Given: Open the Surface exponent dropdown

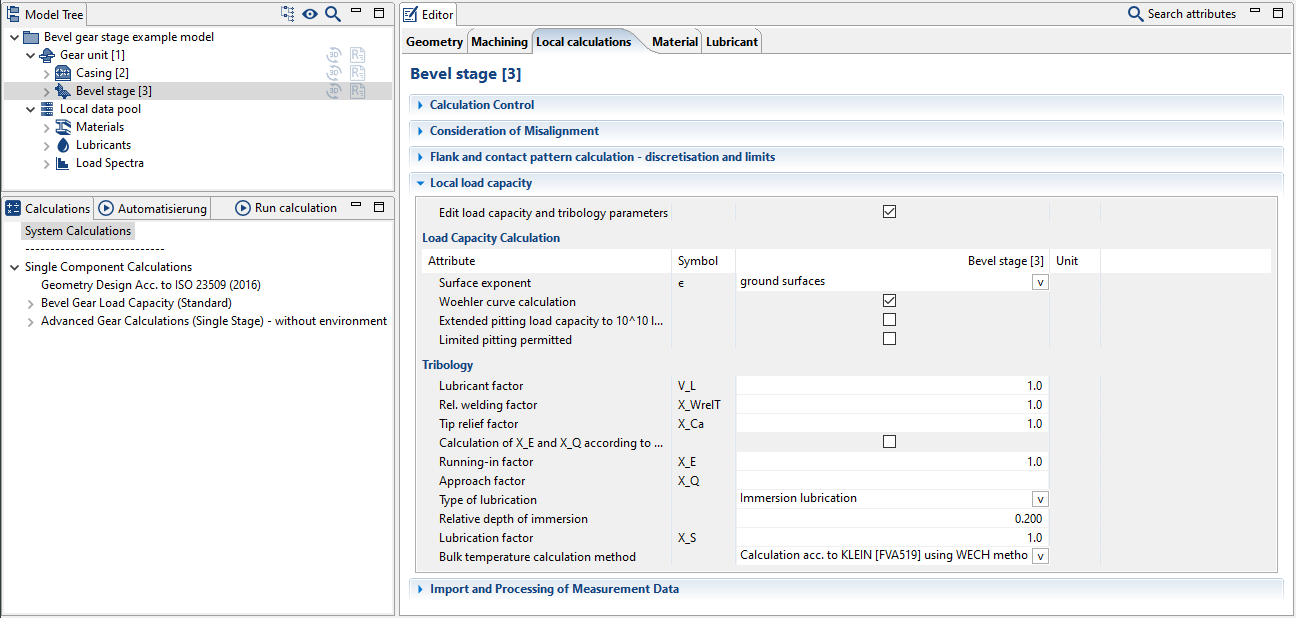Looking at the screenshot, I should pos(1039,281).
